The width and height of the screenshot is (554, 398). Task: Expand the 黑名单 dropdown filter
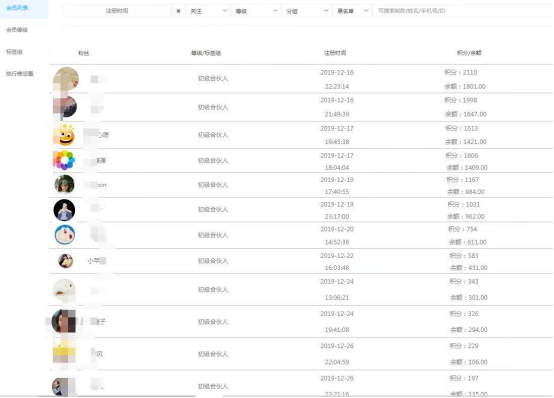352,11
